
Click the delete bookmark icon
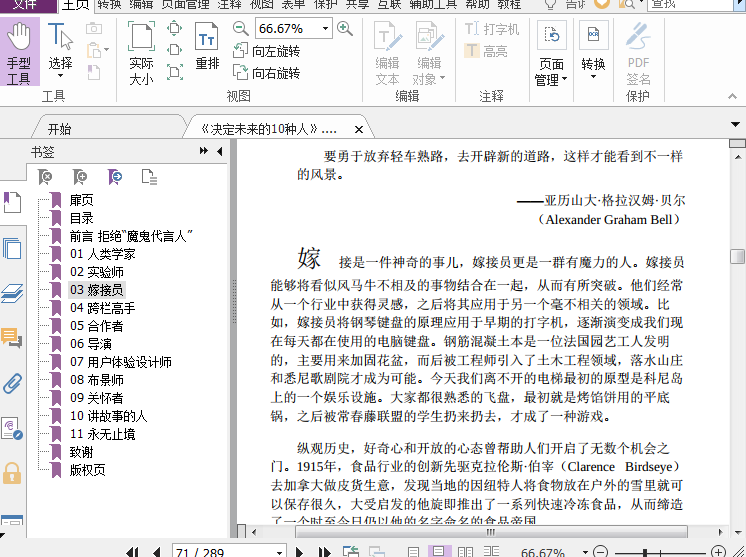point(45,177)
